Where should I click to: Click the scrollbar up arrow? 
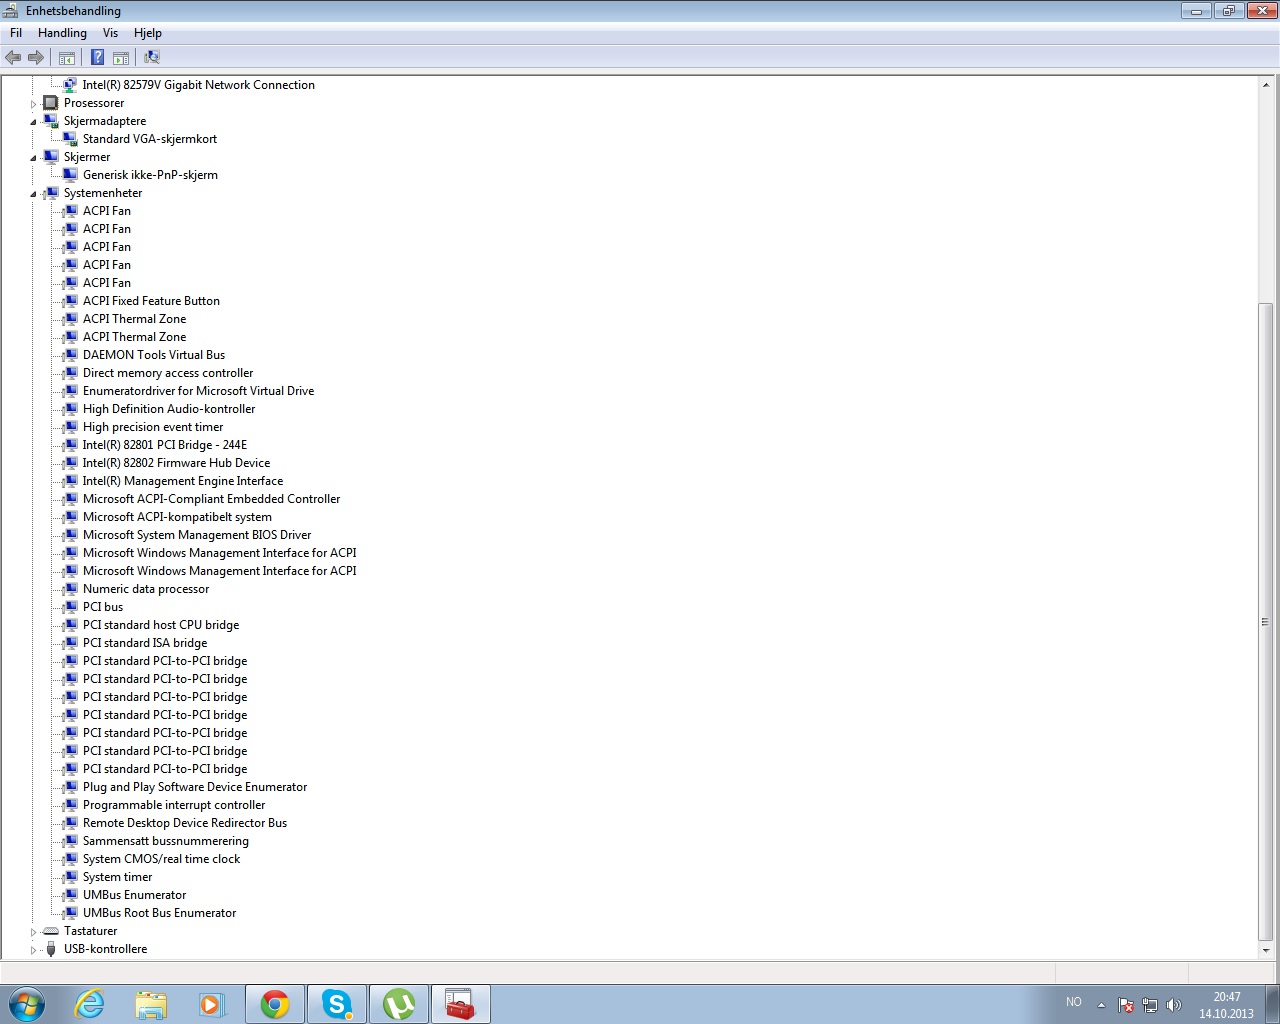click(x=1266, y=85)
